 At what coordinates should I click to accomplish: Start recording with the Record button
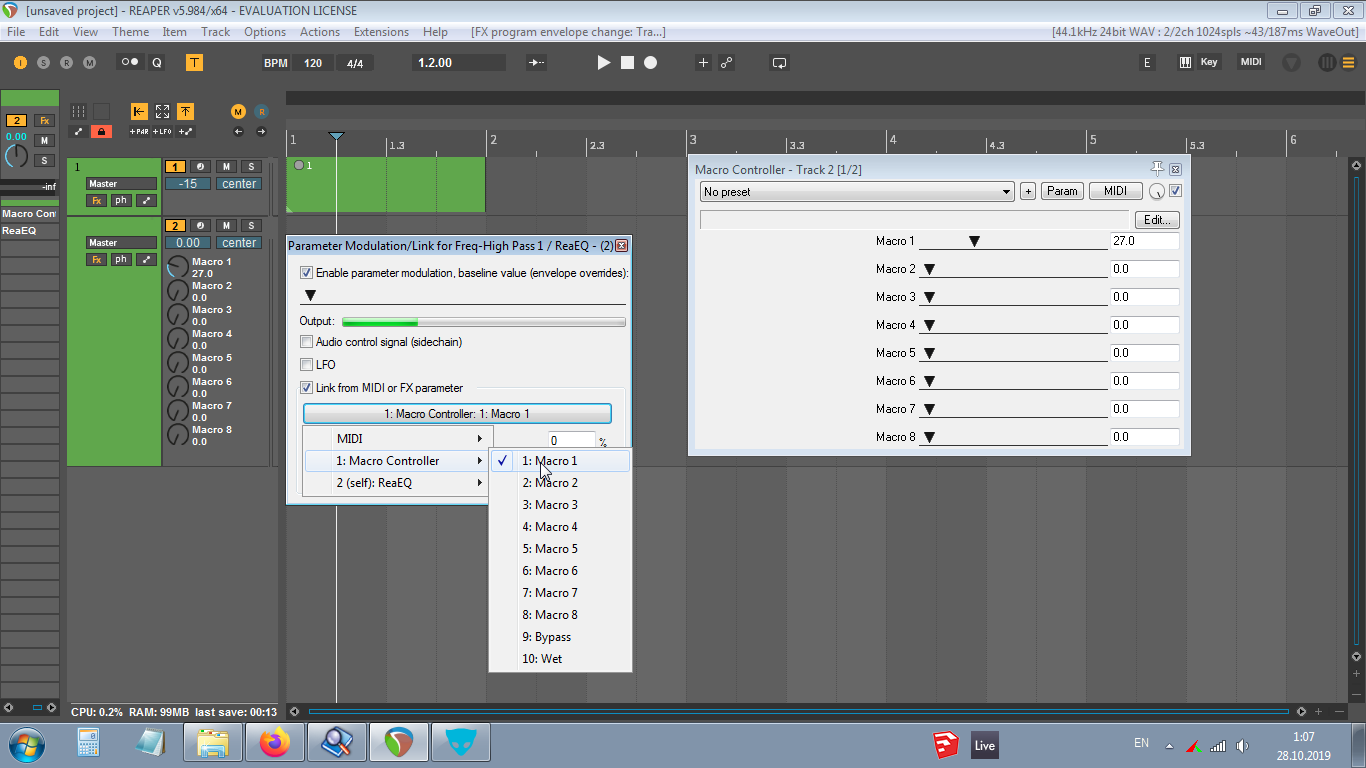tap(650, 62)
